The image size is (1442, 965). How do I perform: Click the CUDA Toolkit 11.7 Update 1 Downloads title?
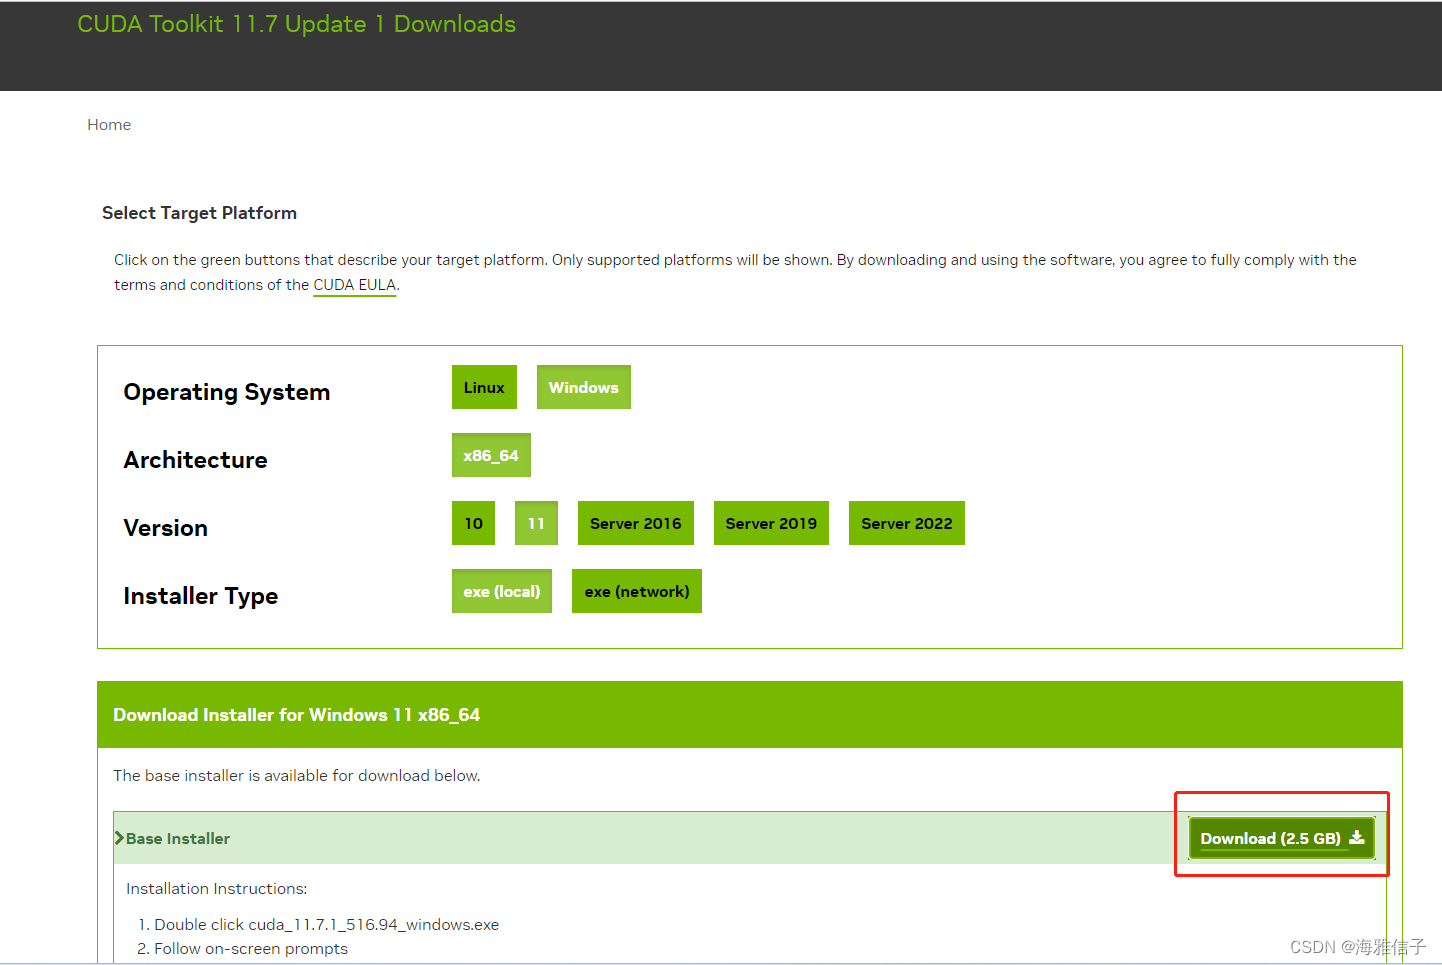pyautogui.click(x=297, y=24)
